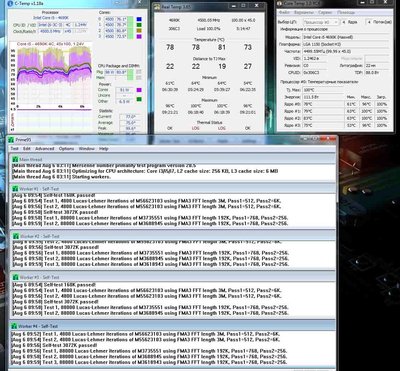Click the C-Temp app icon in title bar

pyautogui.click(x=11, y=4)
